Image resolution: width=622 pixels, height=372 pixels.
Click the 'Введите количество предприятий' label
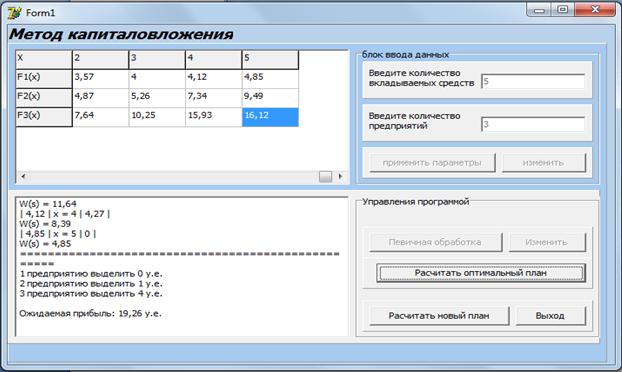[415, 121]
